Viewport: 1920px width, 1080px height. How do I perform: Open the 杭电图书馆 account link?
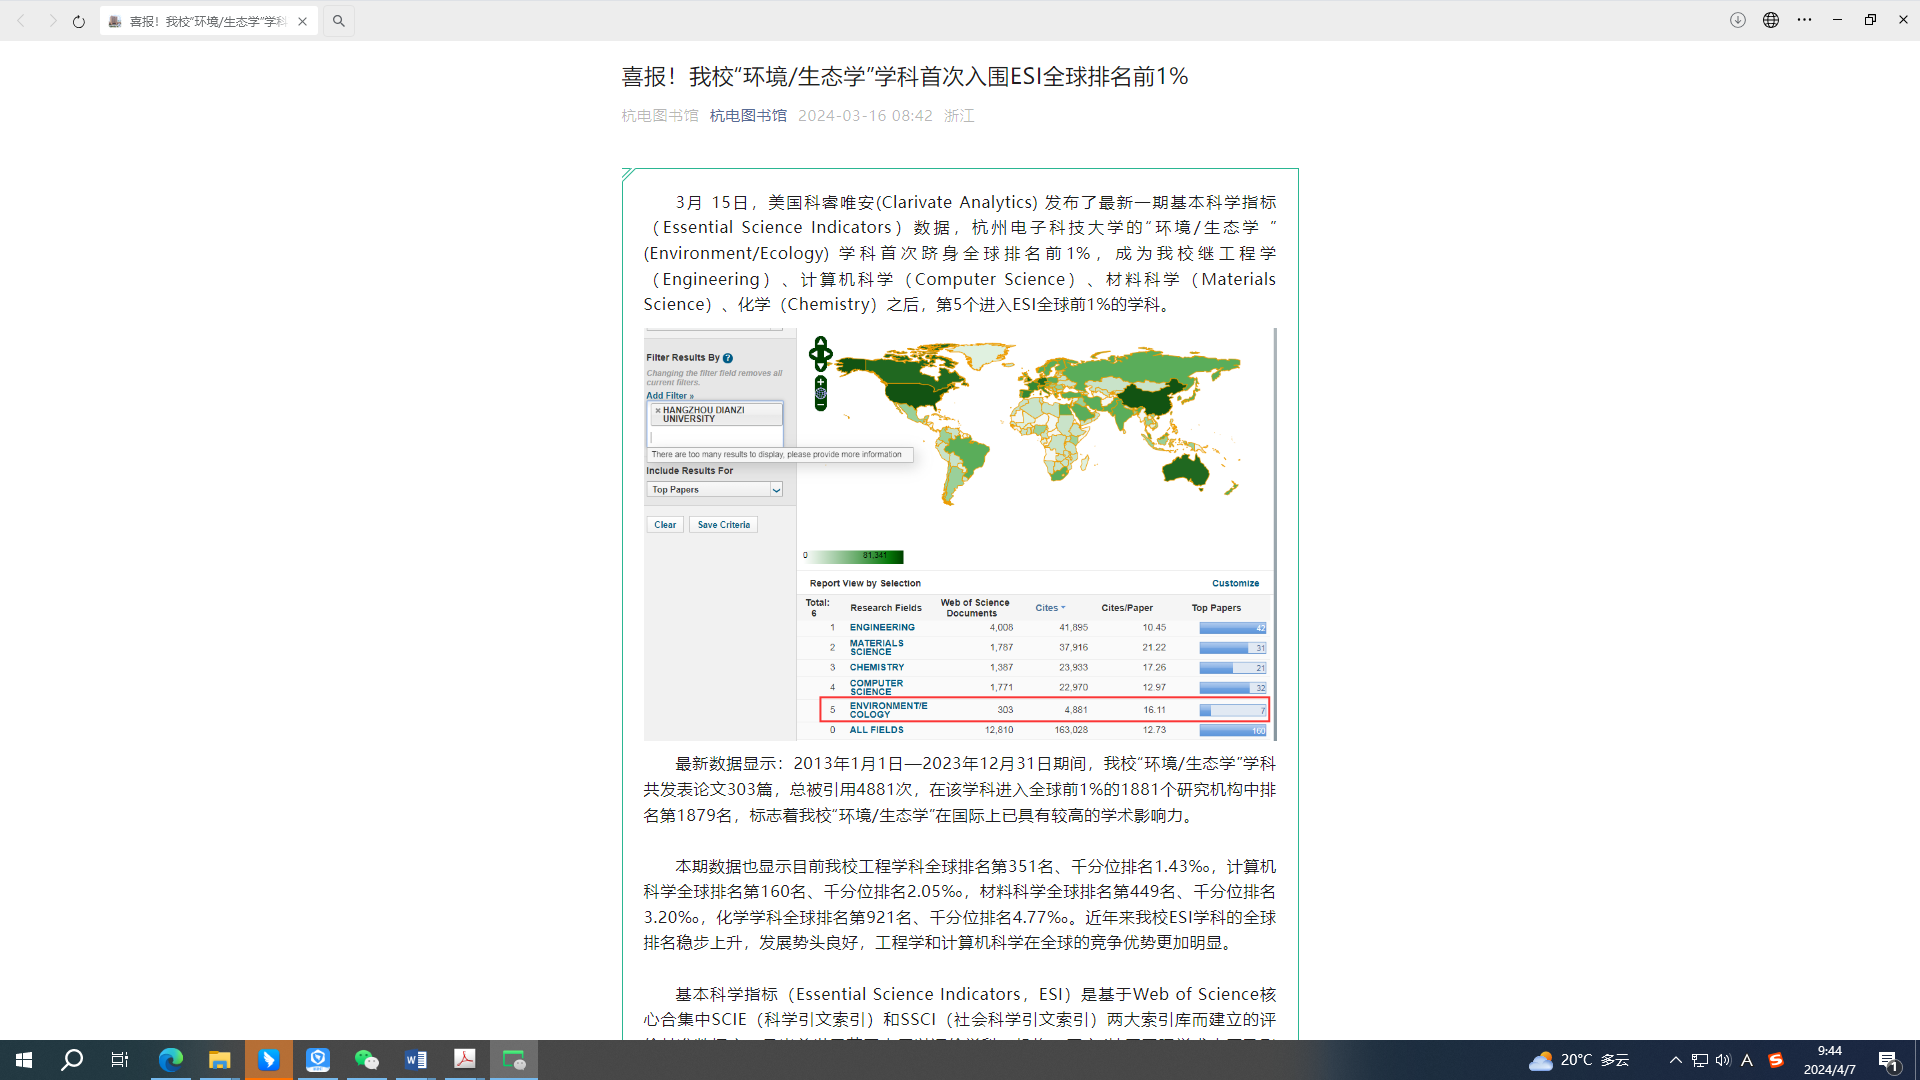[x=748, y=116]
